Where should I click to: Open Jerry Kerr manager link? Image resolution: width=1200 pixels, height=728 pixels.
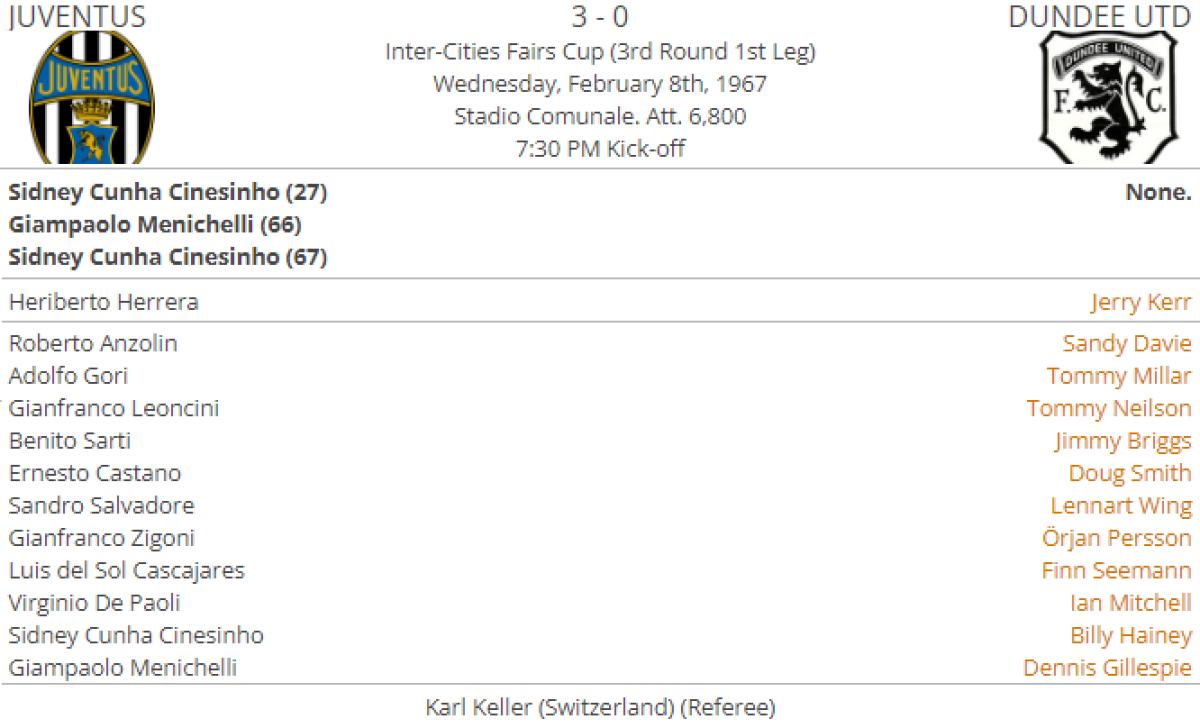tap(1140, 302)
